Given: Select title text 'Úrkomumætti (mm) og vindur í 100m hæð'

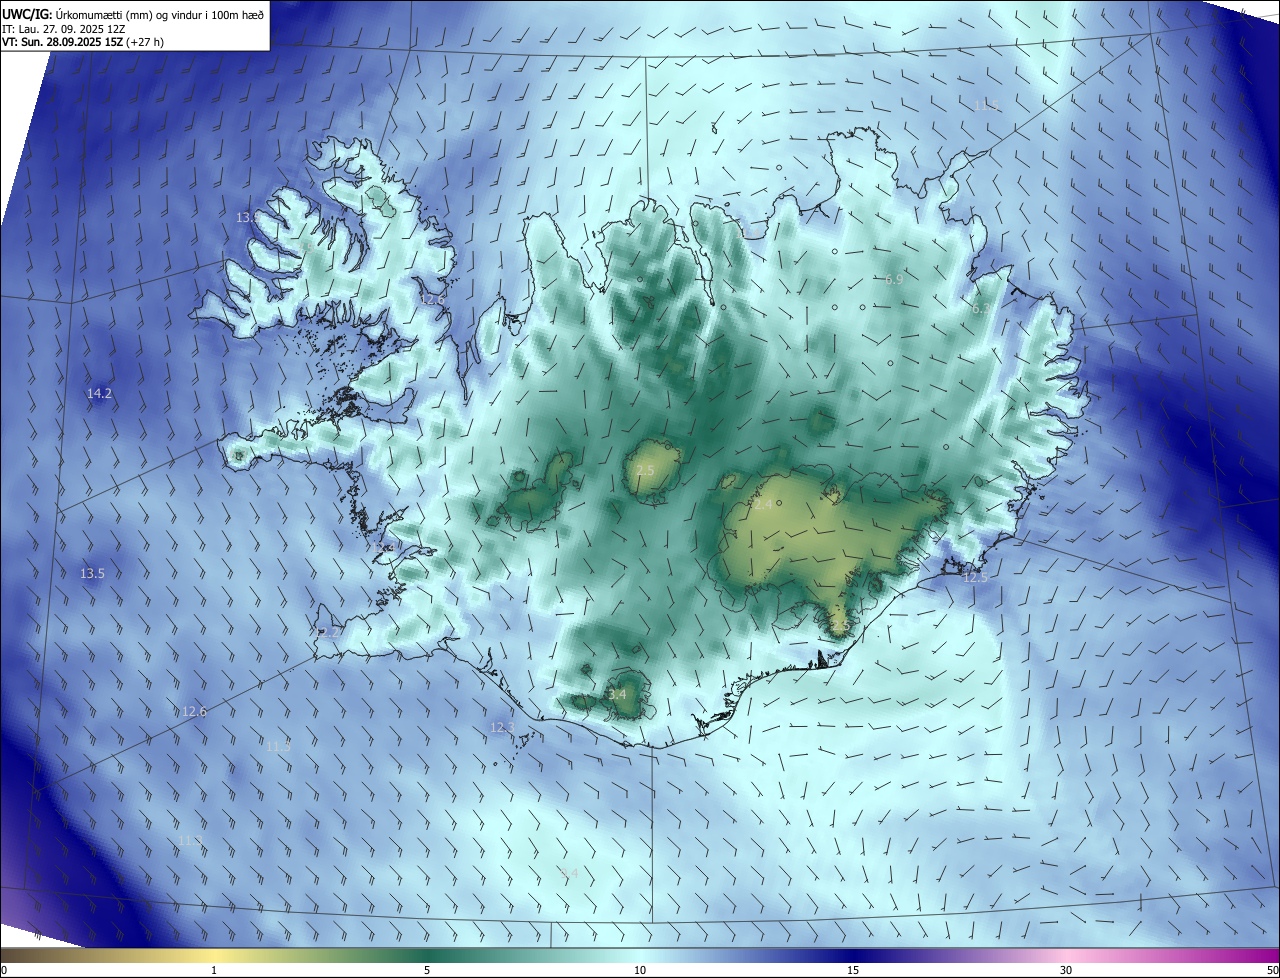Looking at the screenshot, I should point(159,15).
